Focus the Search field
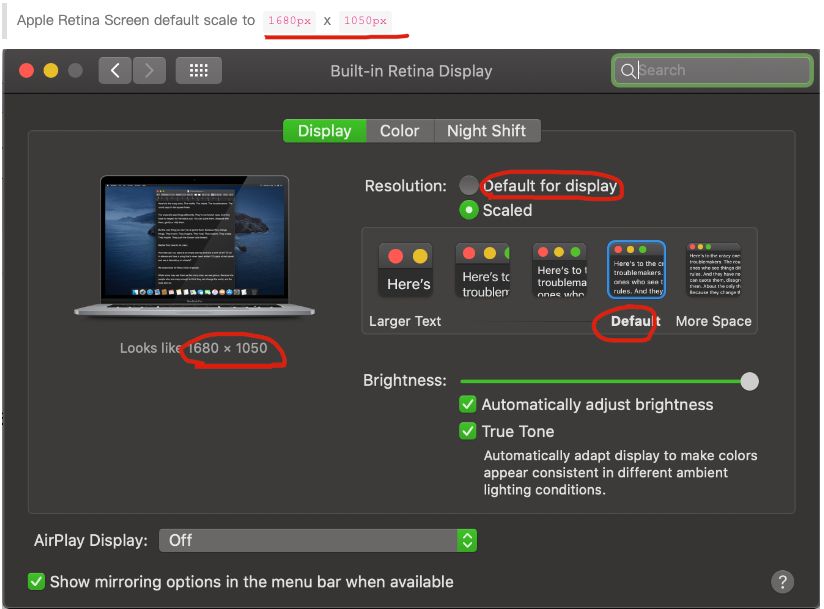 (x=712, y=70)
